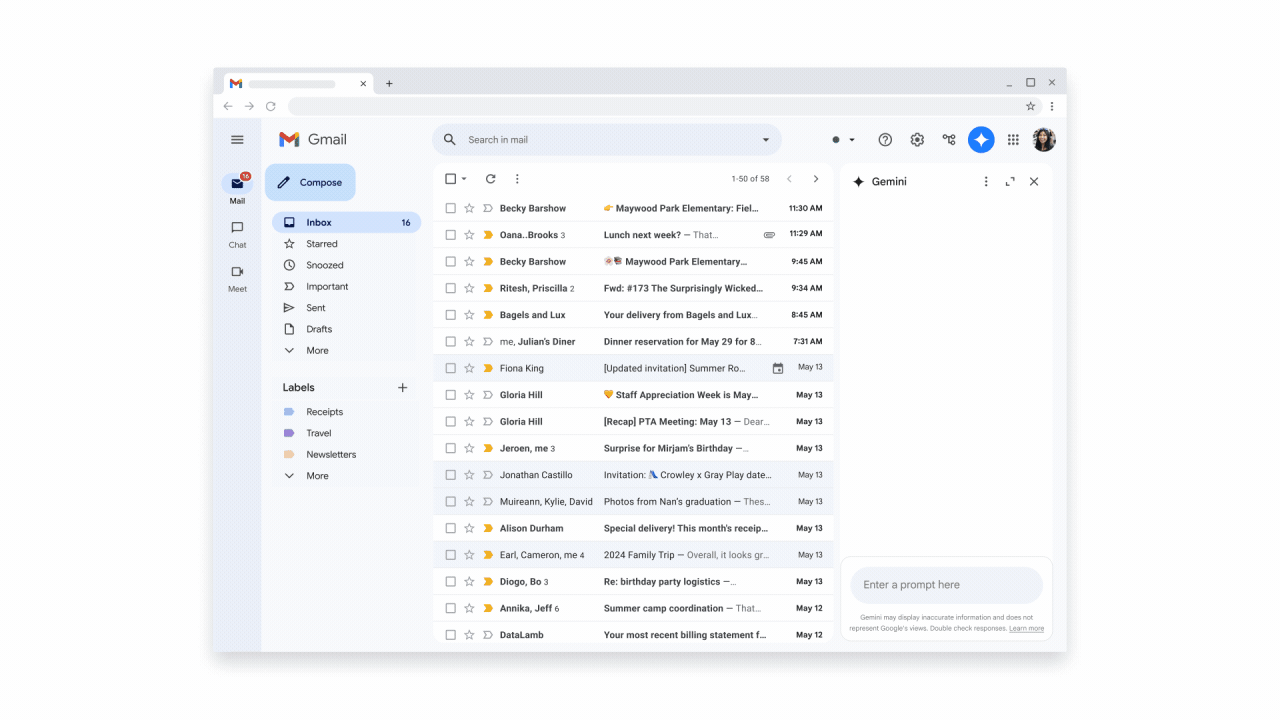The width and height of the screenshot is (1280, 720).
Task: Expand More under the Labels section
Action: coord(317,475)
